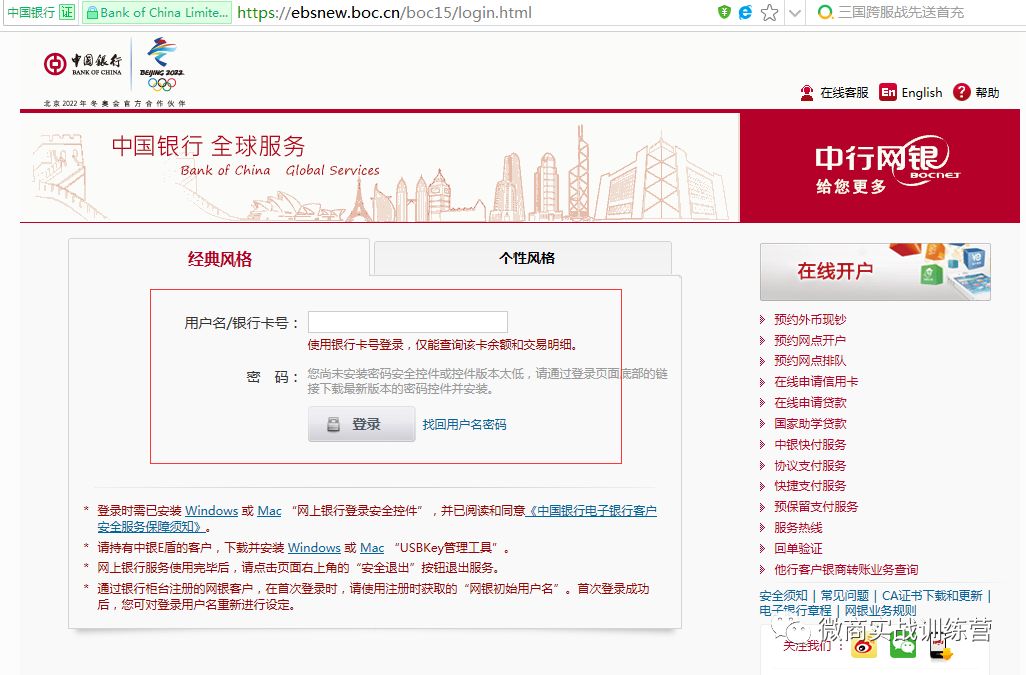Open 快捷支付服务 link
This screenshot has height=675, width=1026.
coord(810,485)
